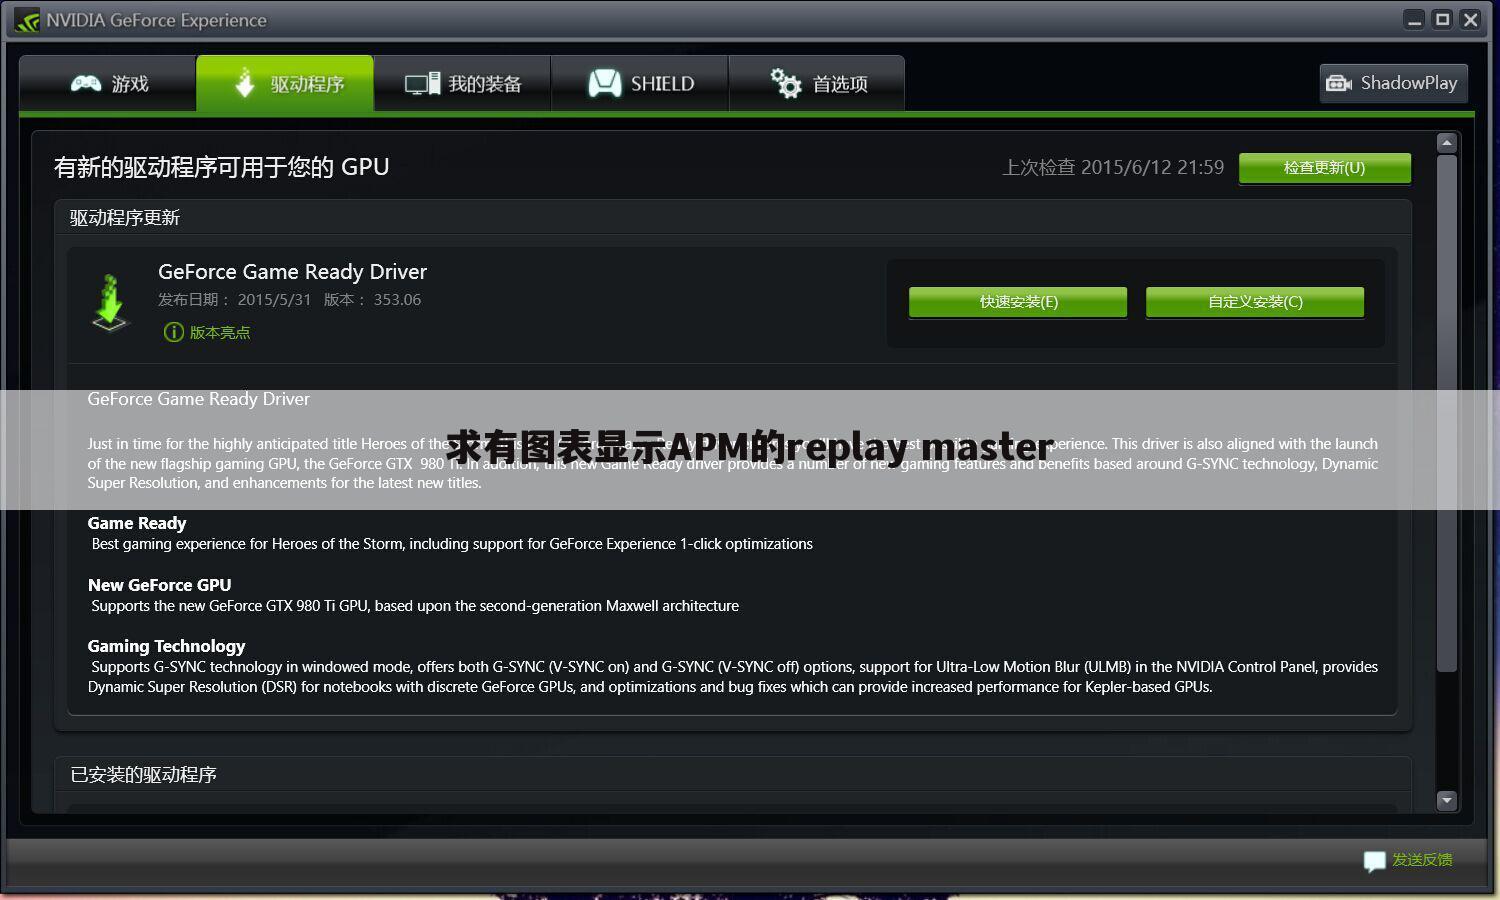
Task: Open the SHIELD tab
Action: coord(640,83)
